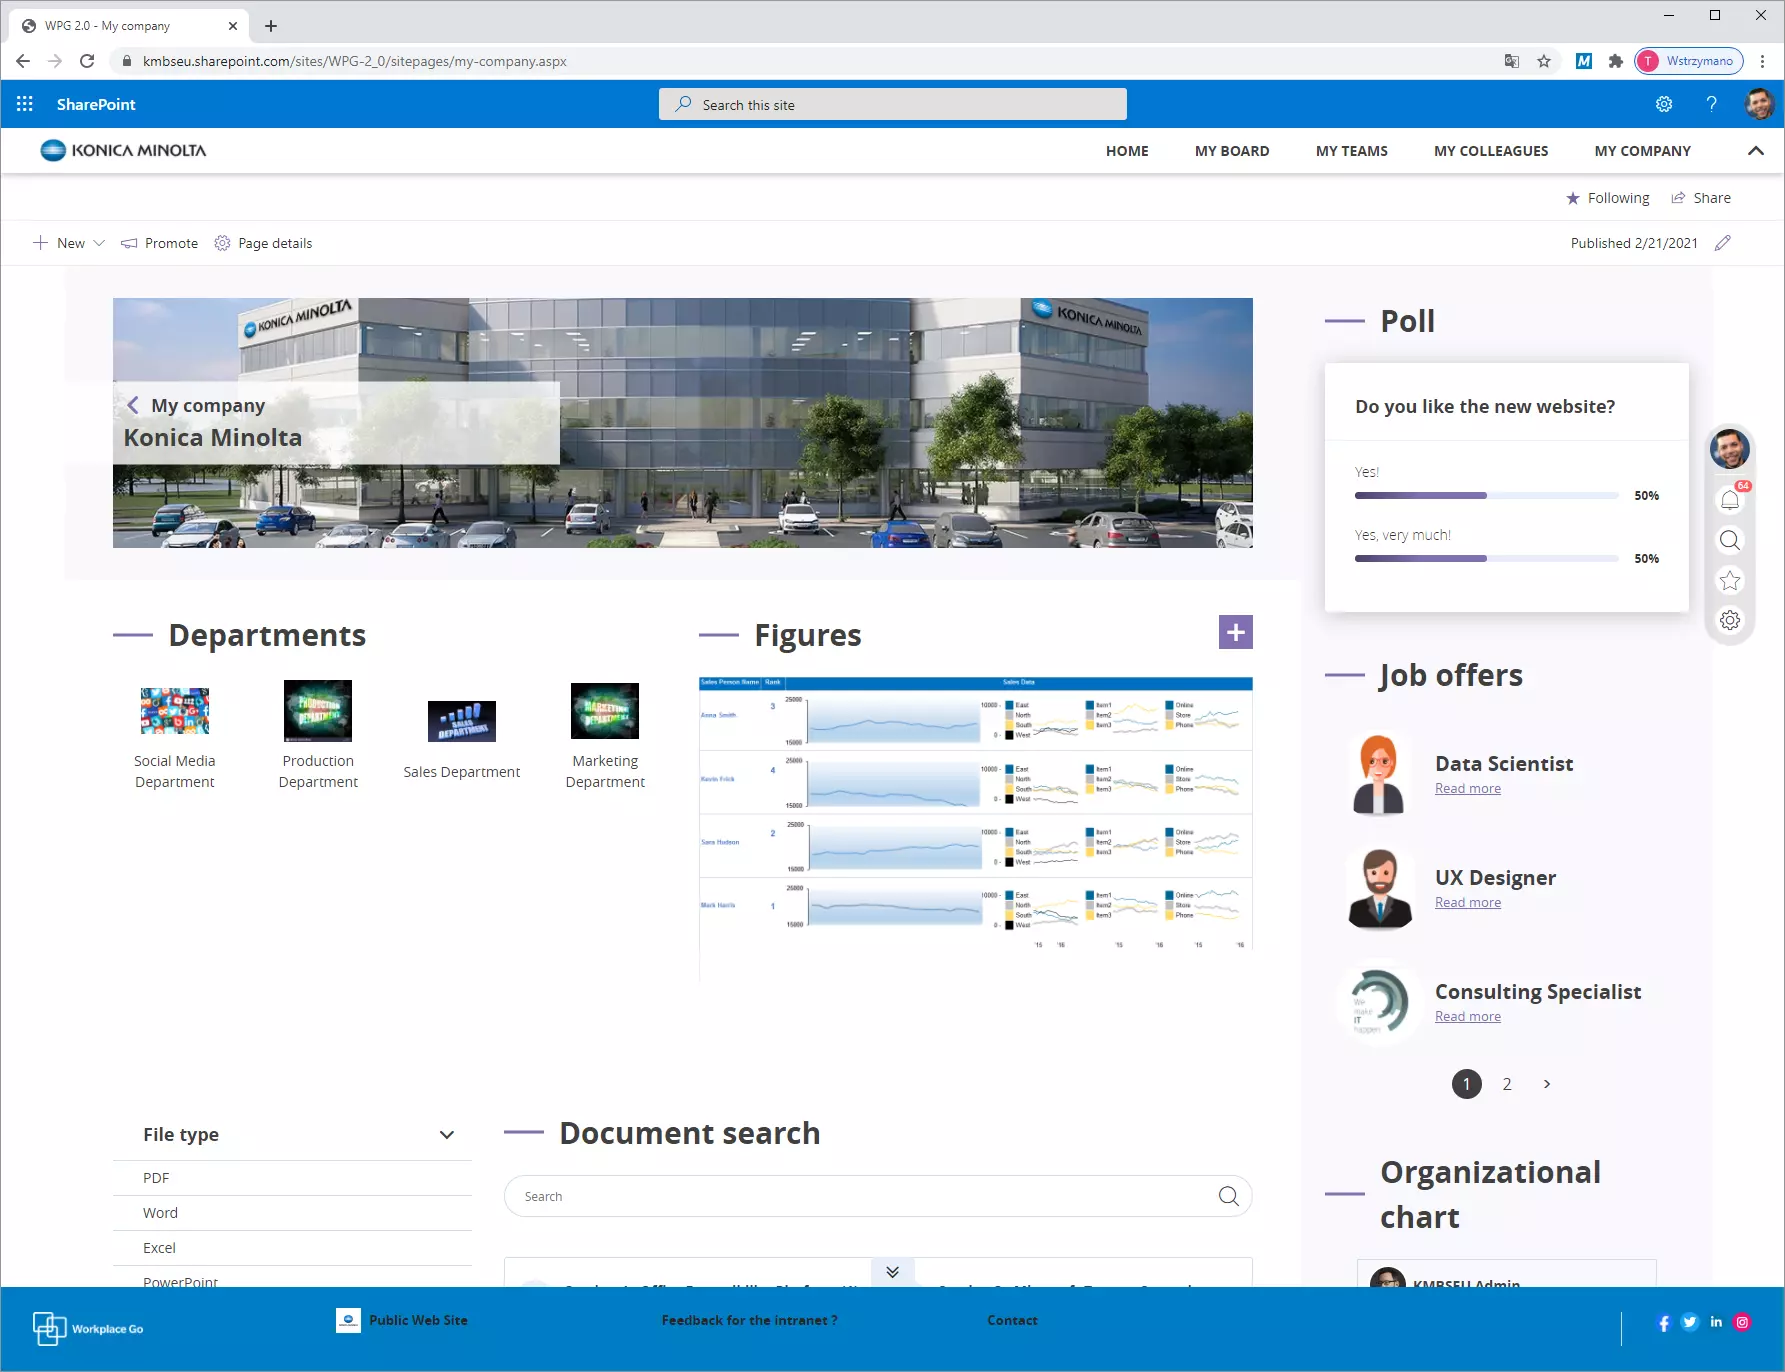Image resolution: width=1785 pixels, height=1372 pixels.
Task: Click the Yes! poll progress bar
Action: [x=1487, y=496]
